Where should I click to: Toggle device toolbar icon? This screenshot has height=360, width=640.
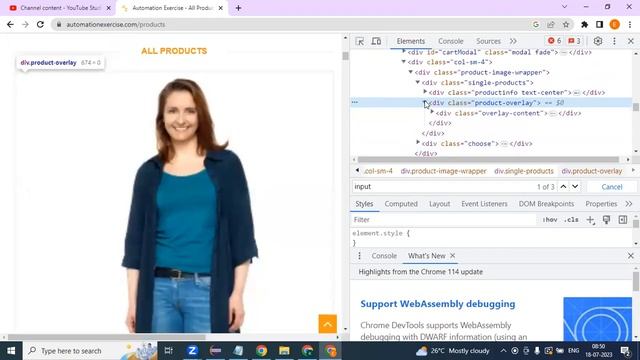376,41
